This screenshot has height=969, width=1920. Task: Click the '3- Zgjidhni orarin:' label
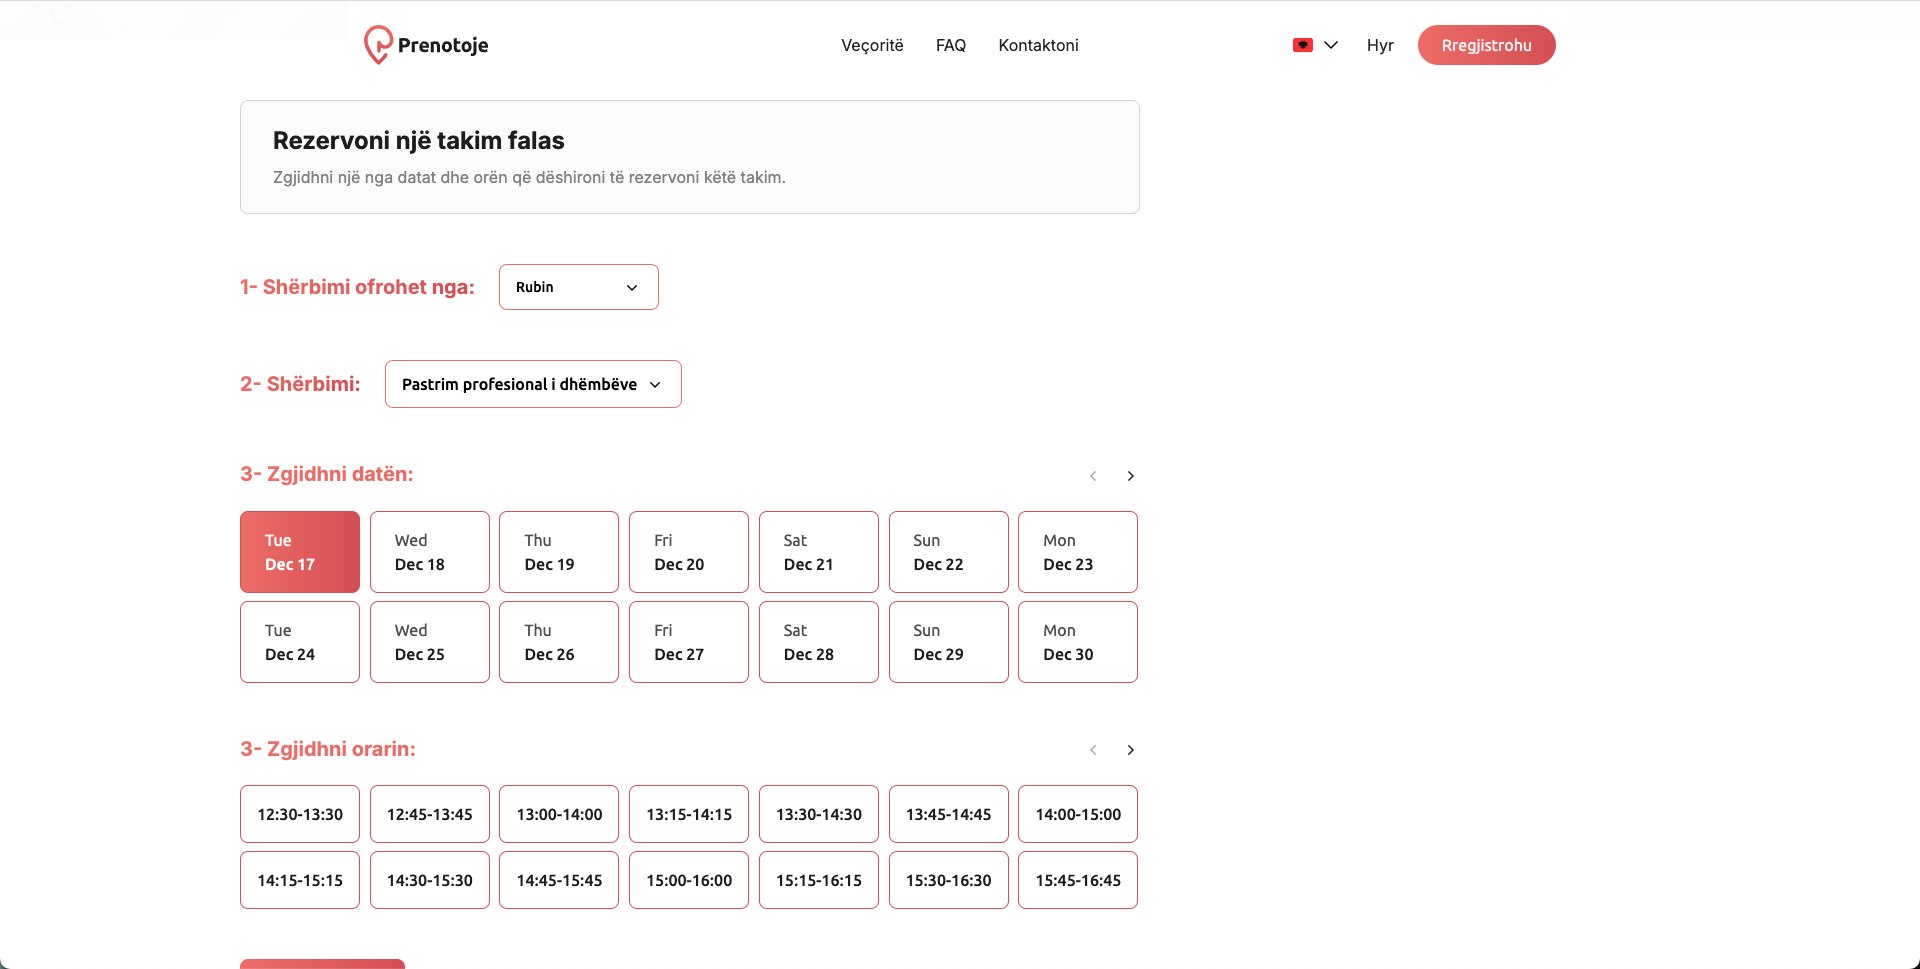[x=328, y=749]
